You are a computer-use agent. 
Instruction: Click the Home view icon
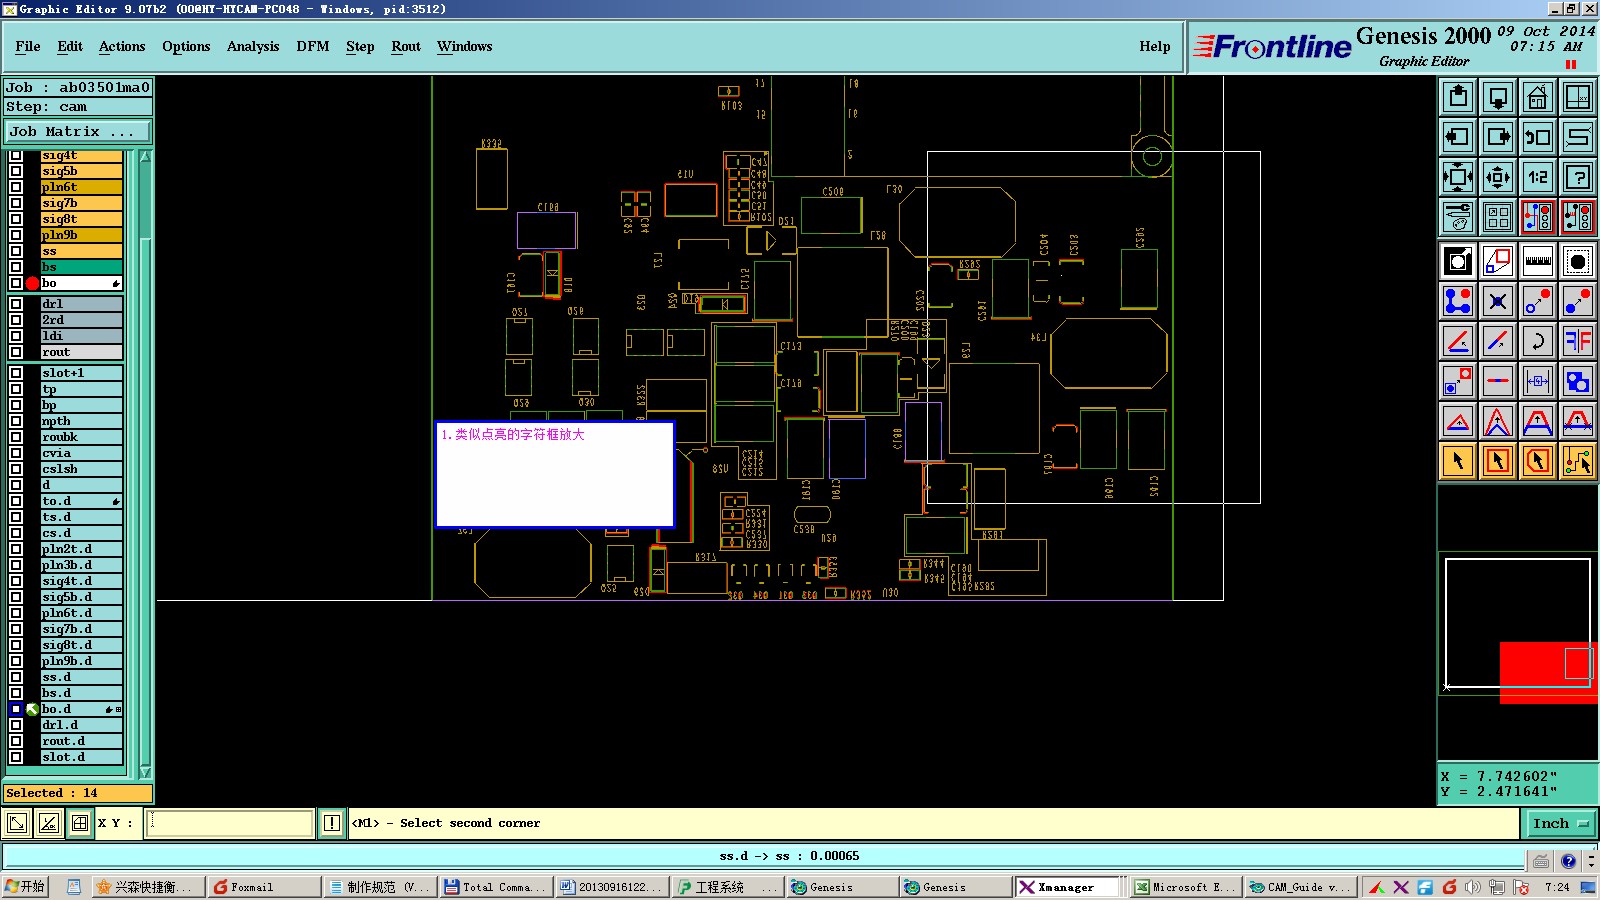[1538, 97]
